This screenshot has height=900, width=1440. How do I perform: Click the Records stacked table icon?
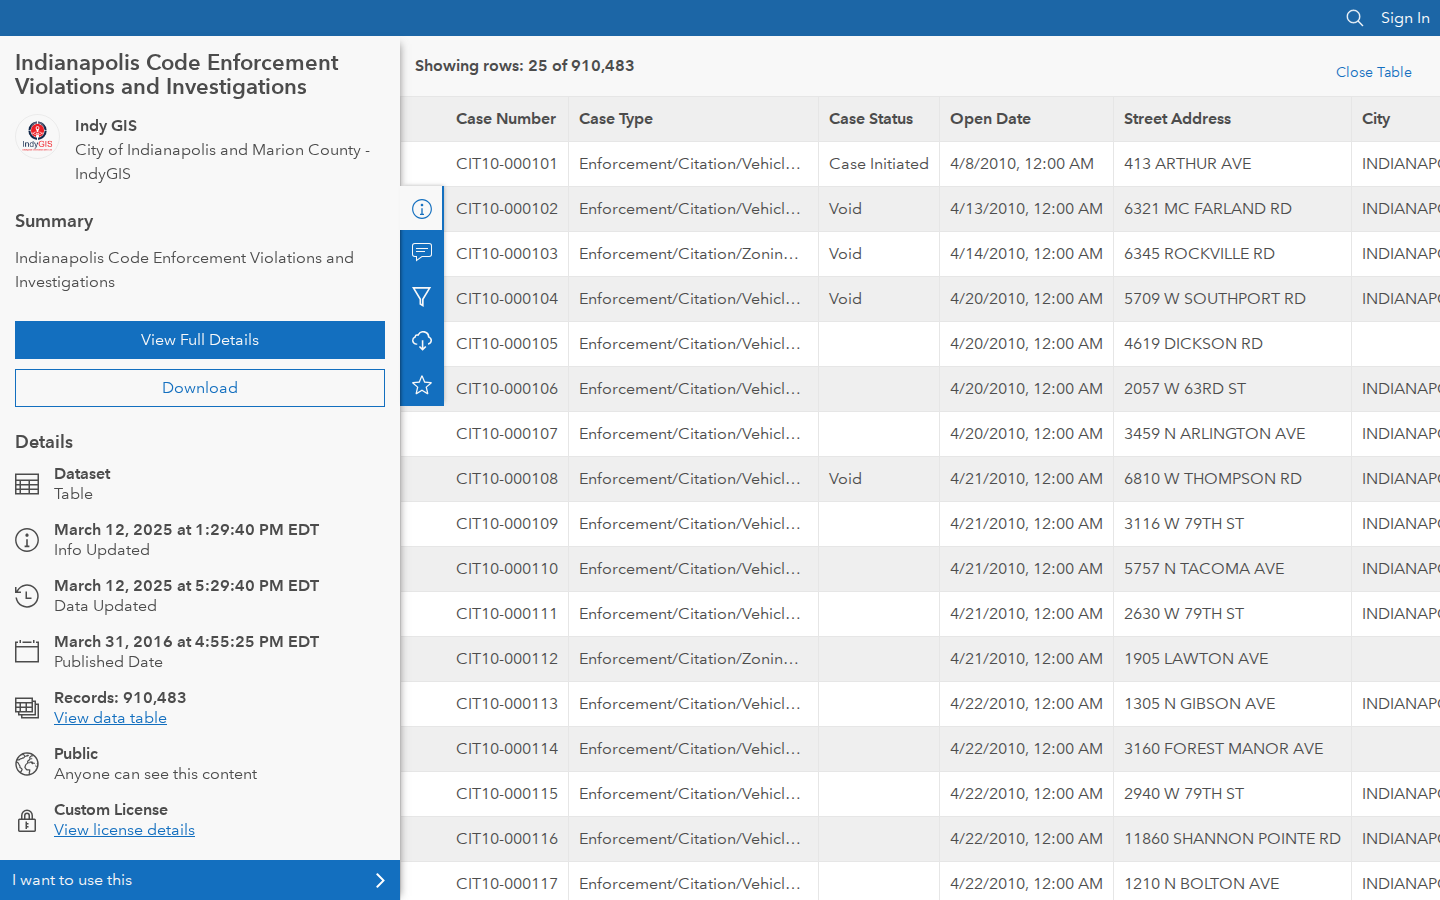click(x=27, y=708)
